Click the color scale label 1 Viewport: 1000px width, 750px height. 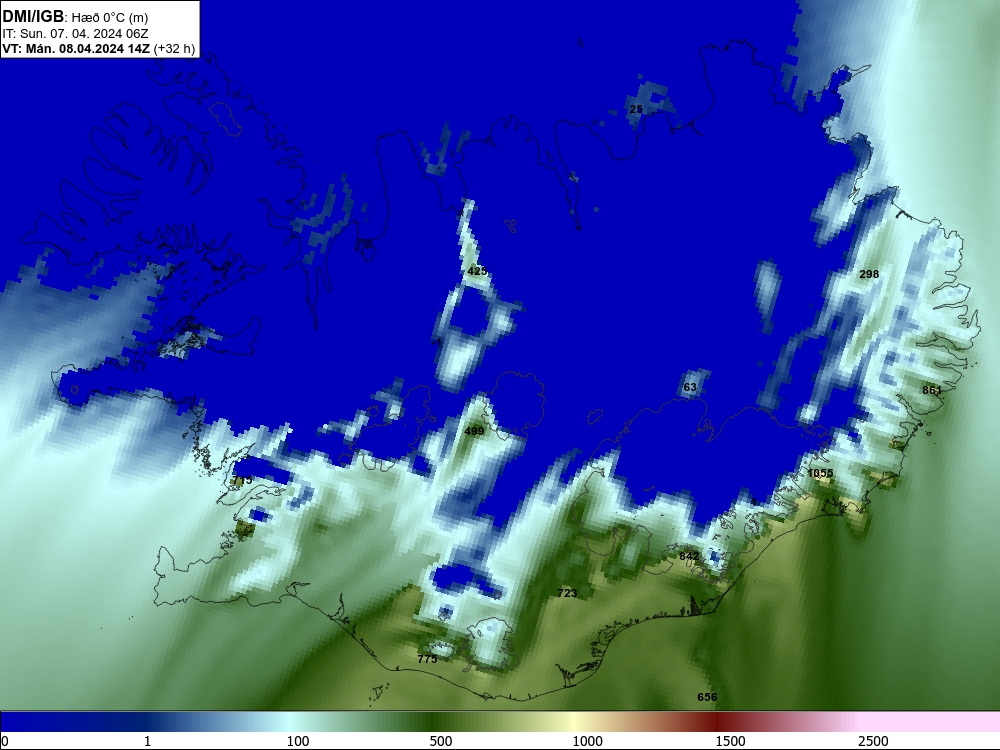pos(147,741)
